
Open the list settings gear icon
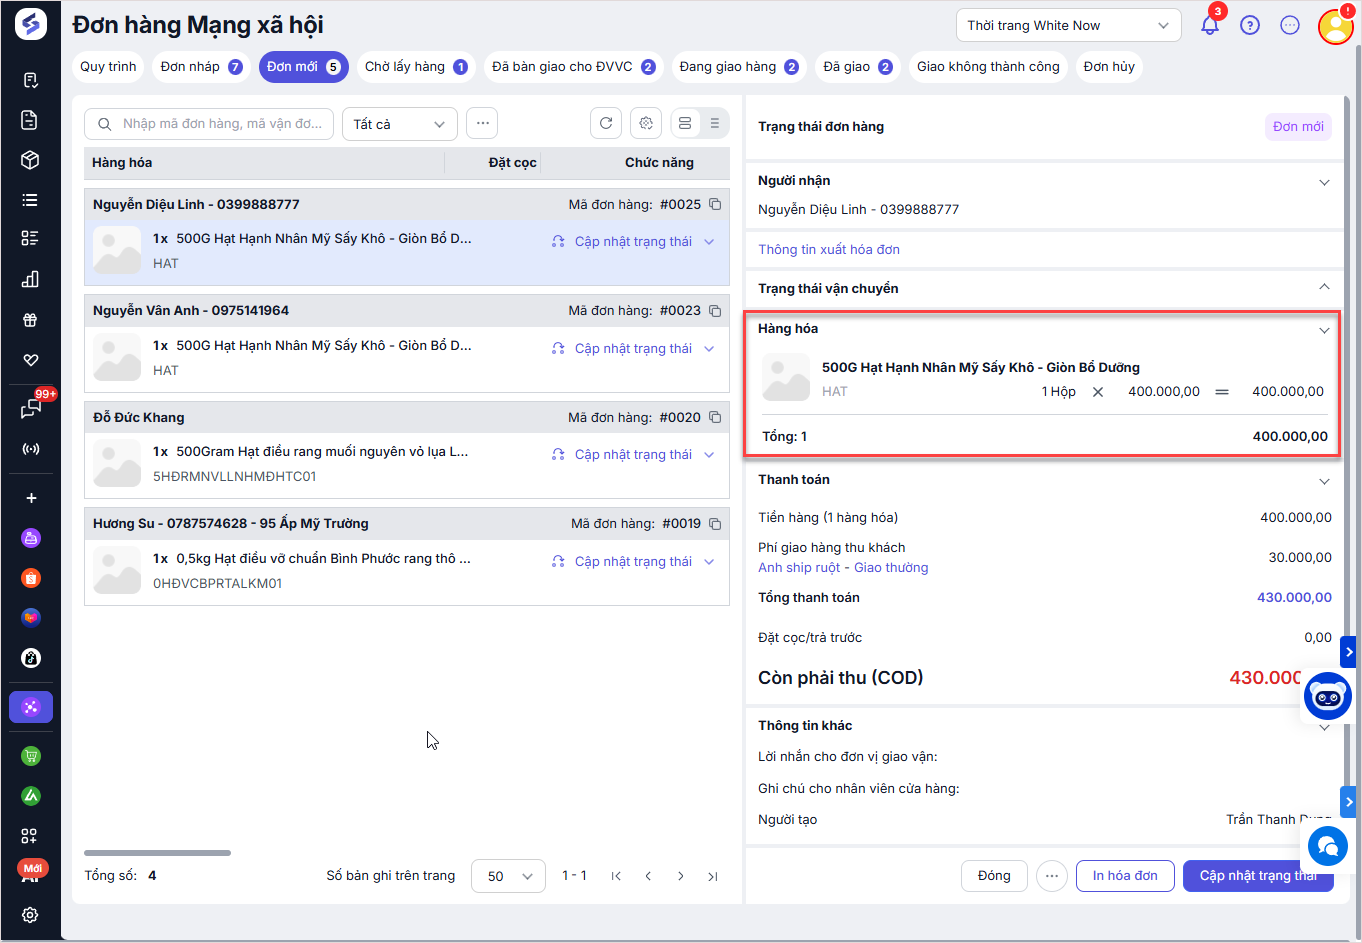(646, 123)
